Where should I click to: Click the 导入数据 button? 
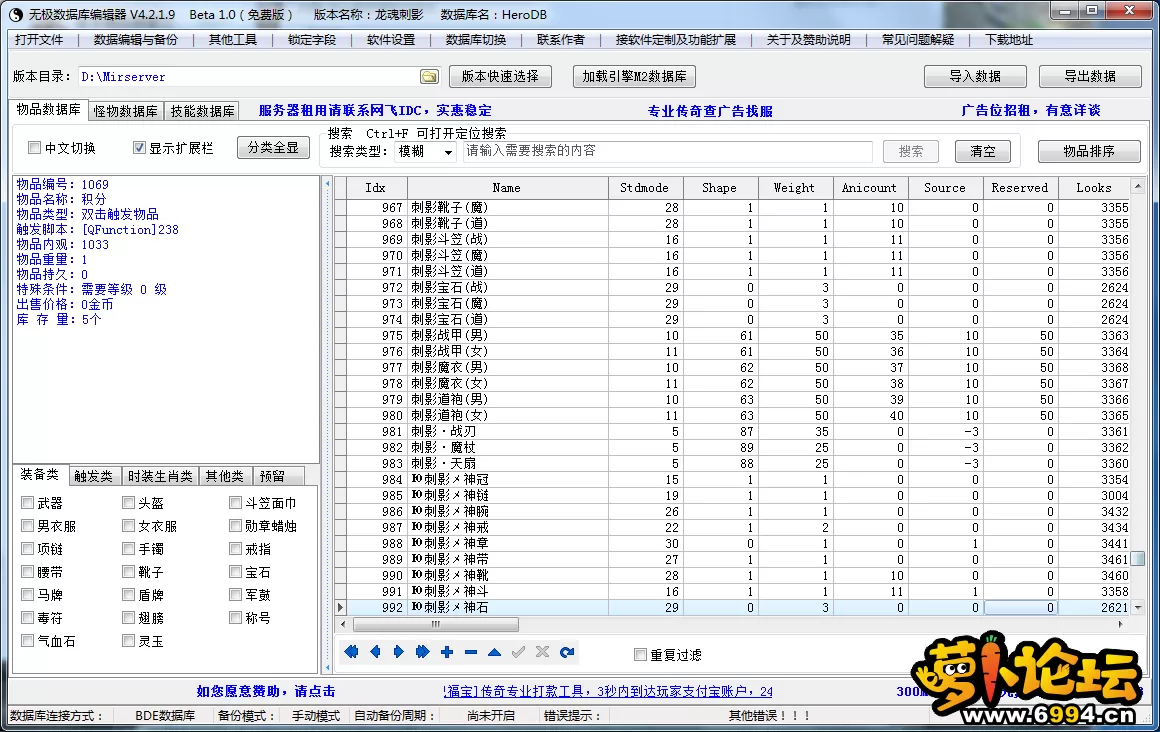(975, 76)
